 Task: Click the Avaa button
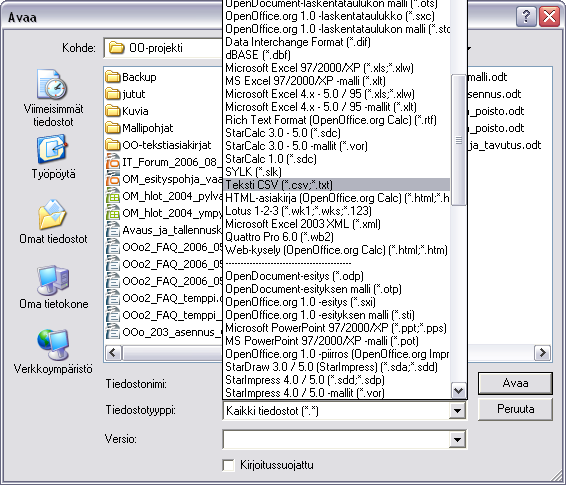[x=515, y=383]
